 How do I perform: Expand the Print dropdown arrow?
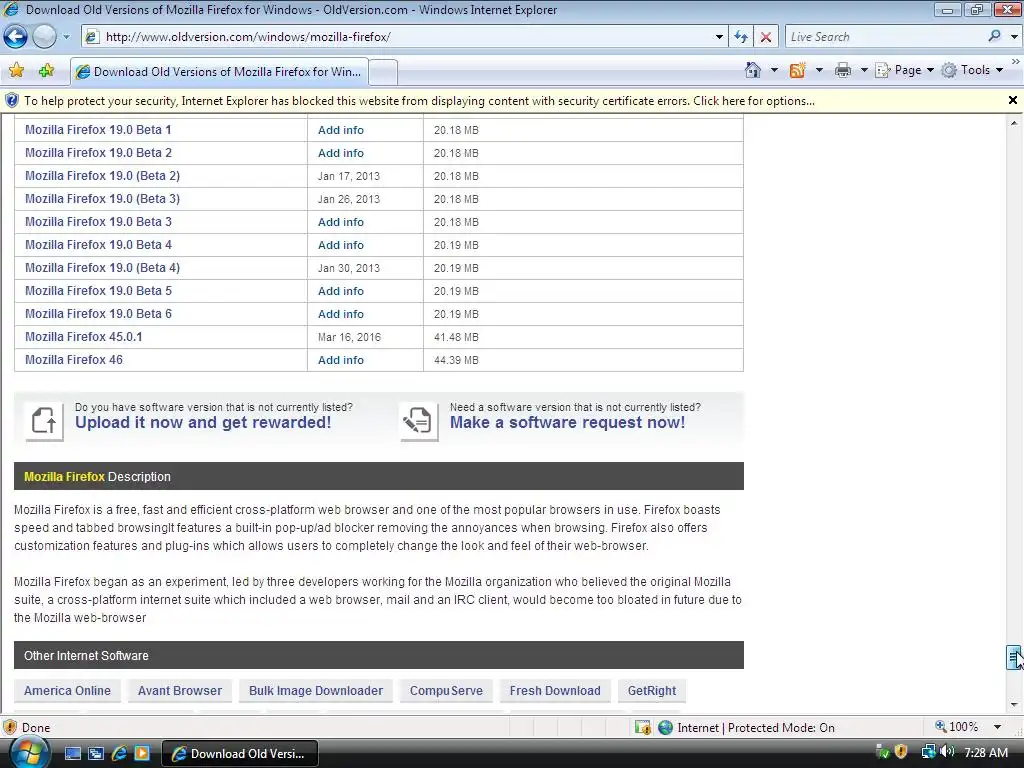(863, 70)
